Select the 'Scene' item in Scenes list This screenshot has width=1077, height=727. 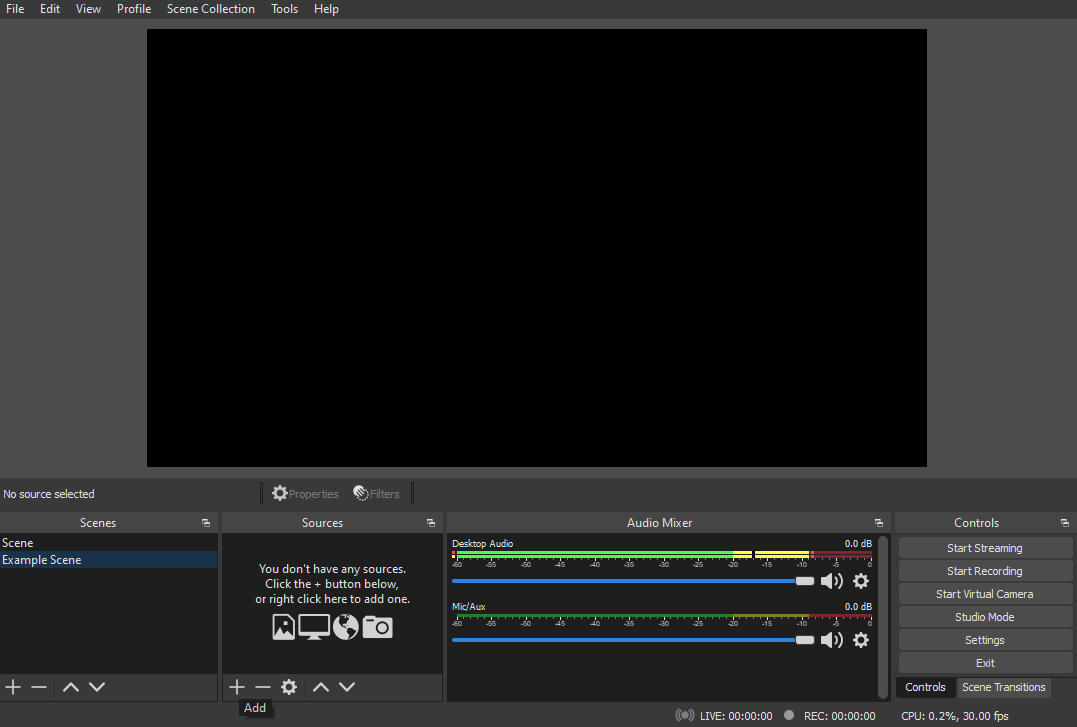(x=109, y=543)
